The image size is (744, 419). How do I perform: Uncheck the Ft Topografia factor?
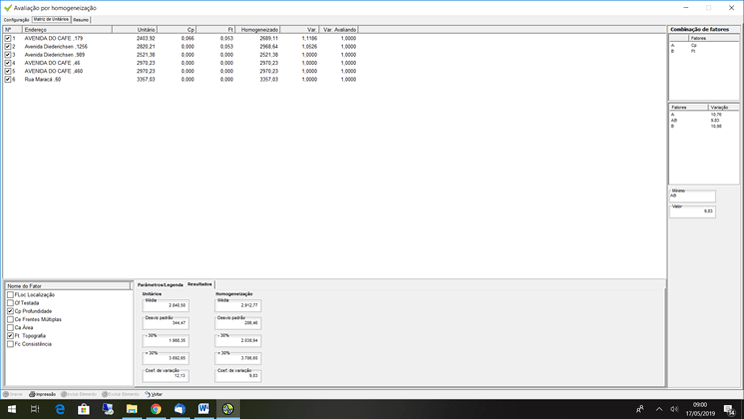point(10,336)
